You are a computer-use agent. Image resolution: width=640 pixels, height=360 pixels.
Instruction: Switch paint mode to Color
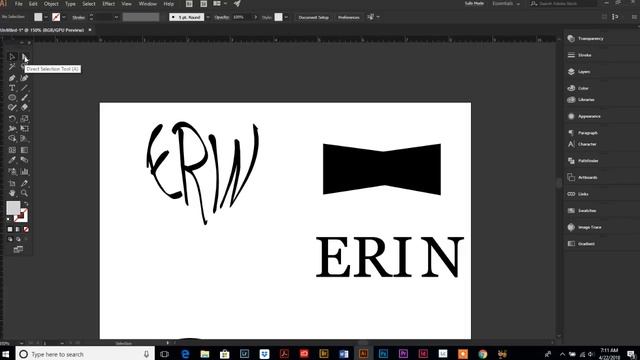click(10, 229)
